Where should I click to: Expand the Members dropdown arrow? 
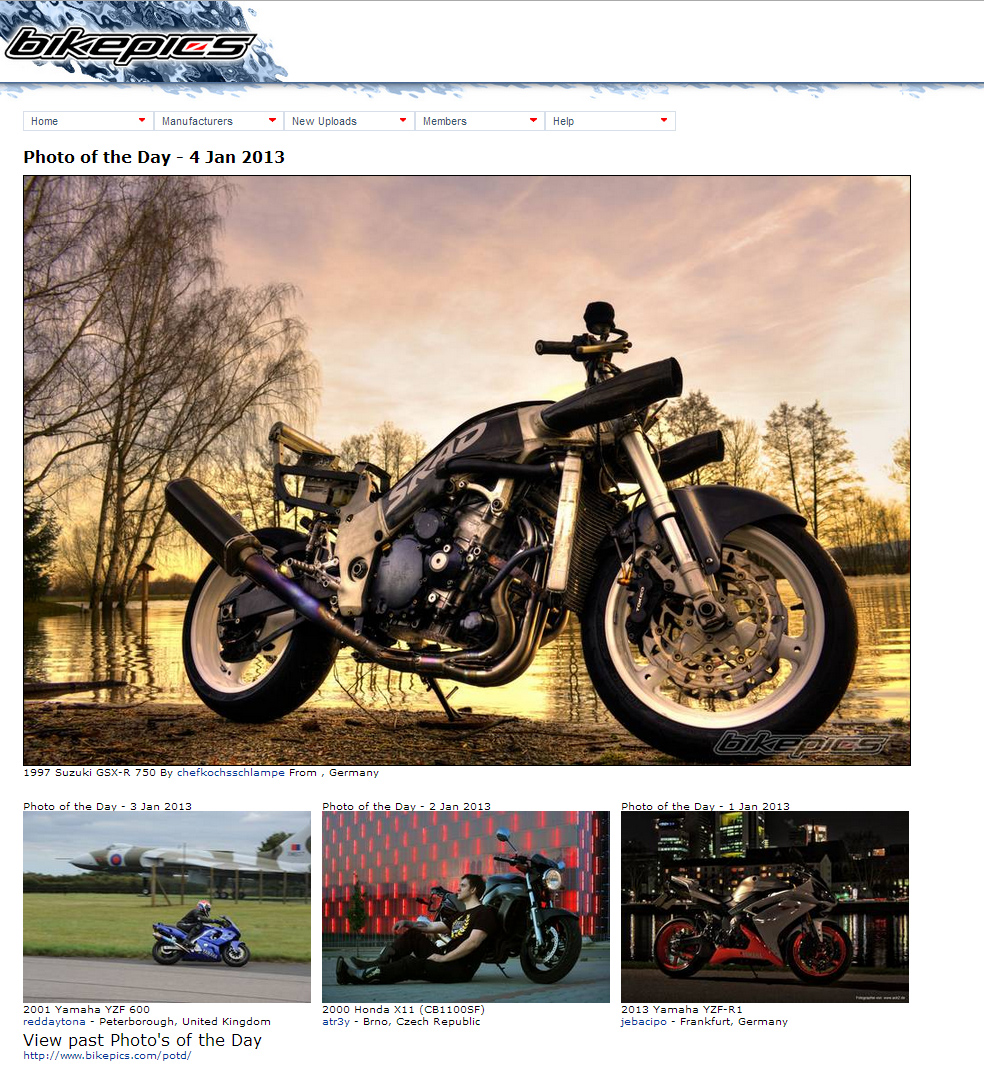pos(533,120)
